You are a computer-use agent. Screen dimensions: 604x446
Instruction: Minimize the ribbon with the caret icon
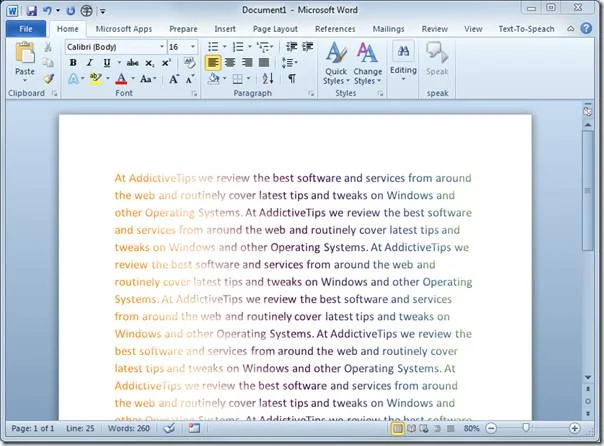click(x=570, y=29)
